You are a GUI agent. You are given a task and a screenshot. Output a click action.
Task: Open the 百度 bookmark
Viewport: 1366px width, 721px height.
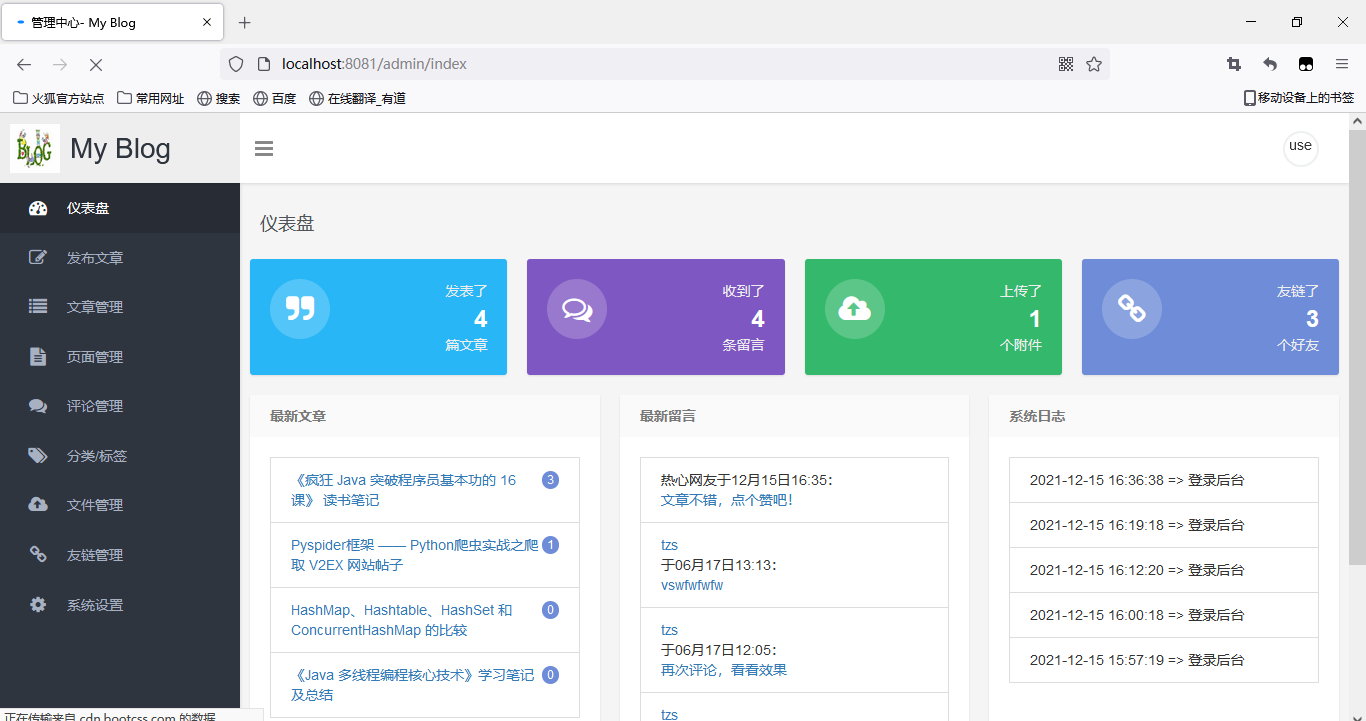275,98
